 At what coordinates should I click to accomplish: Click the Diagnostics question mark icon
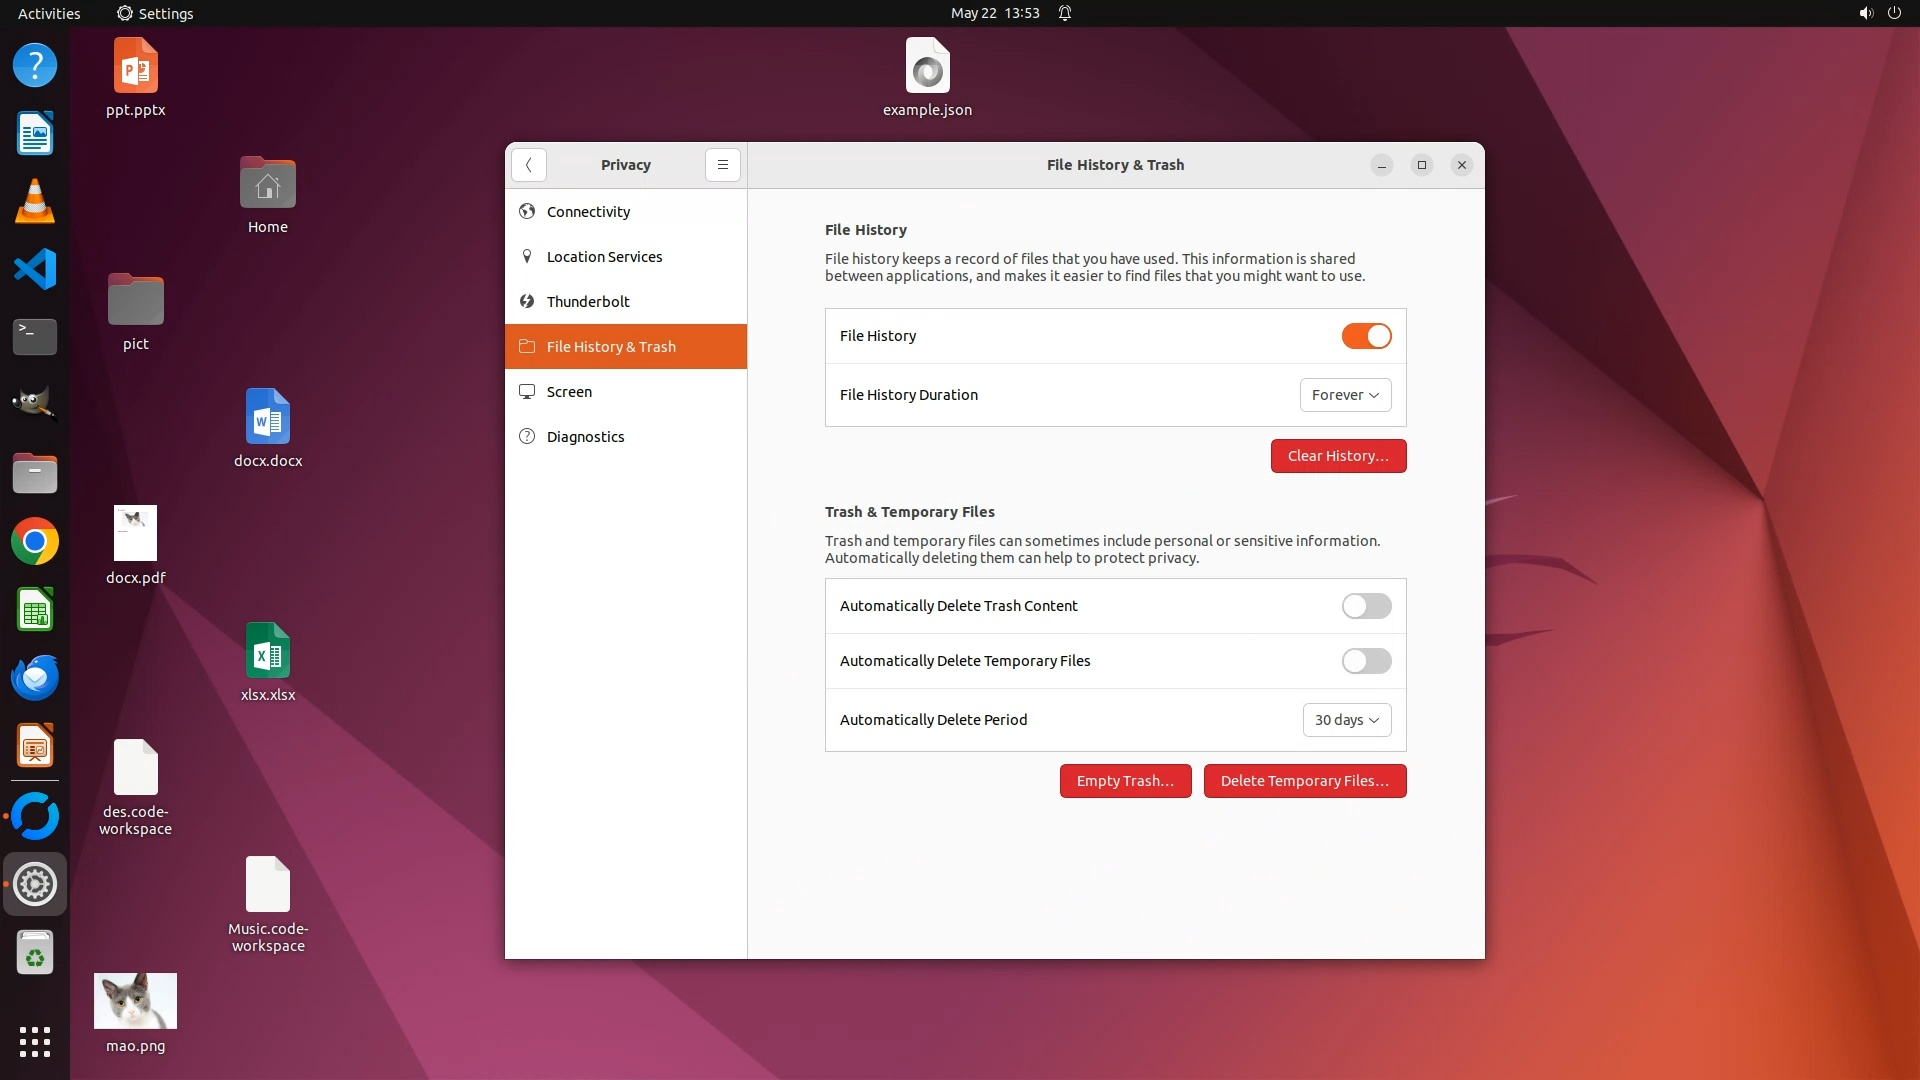pos(527,436)
